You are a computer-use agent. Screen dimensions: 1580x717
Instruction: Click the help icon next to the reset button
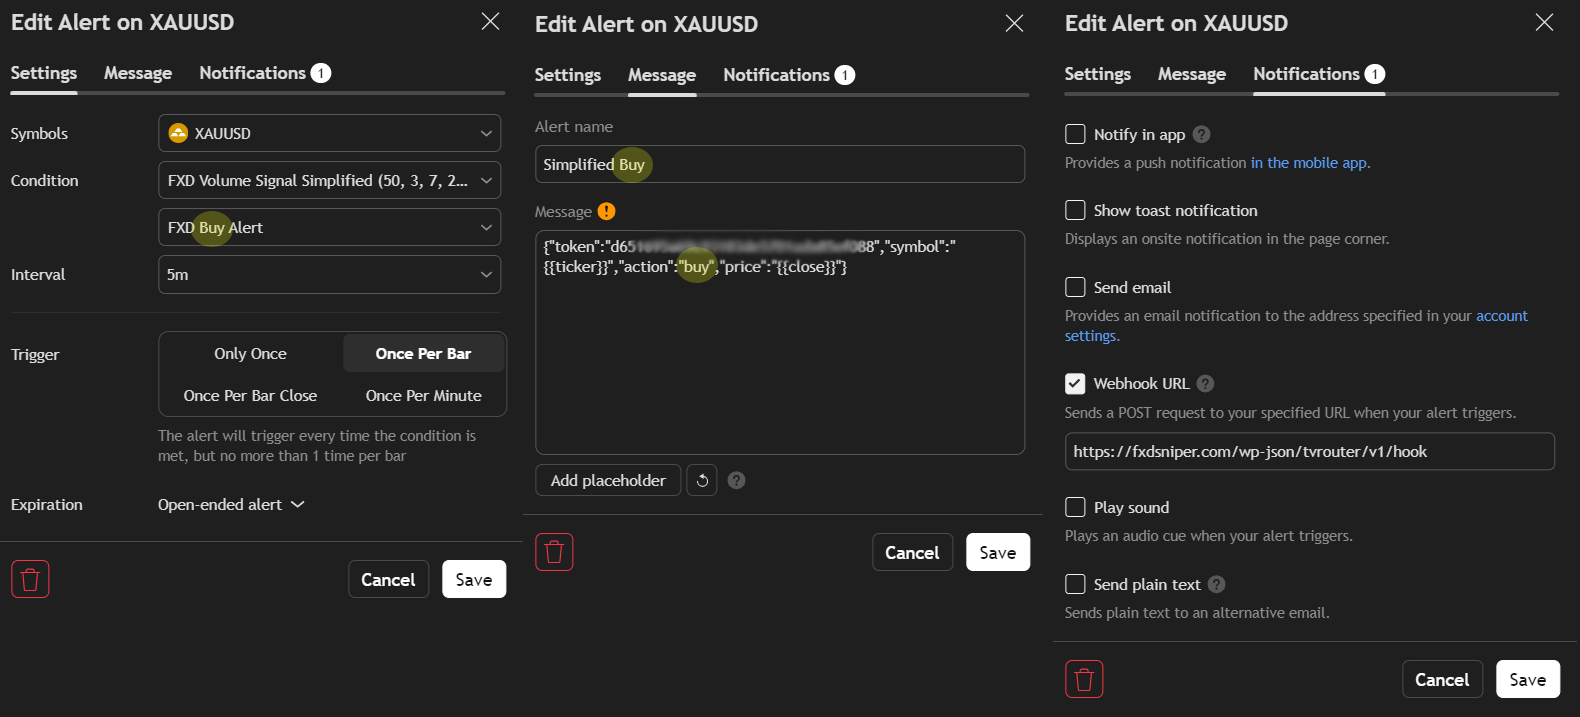pos(736,480)
